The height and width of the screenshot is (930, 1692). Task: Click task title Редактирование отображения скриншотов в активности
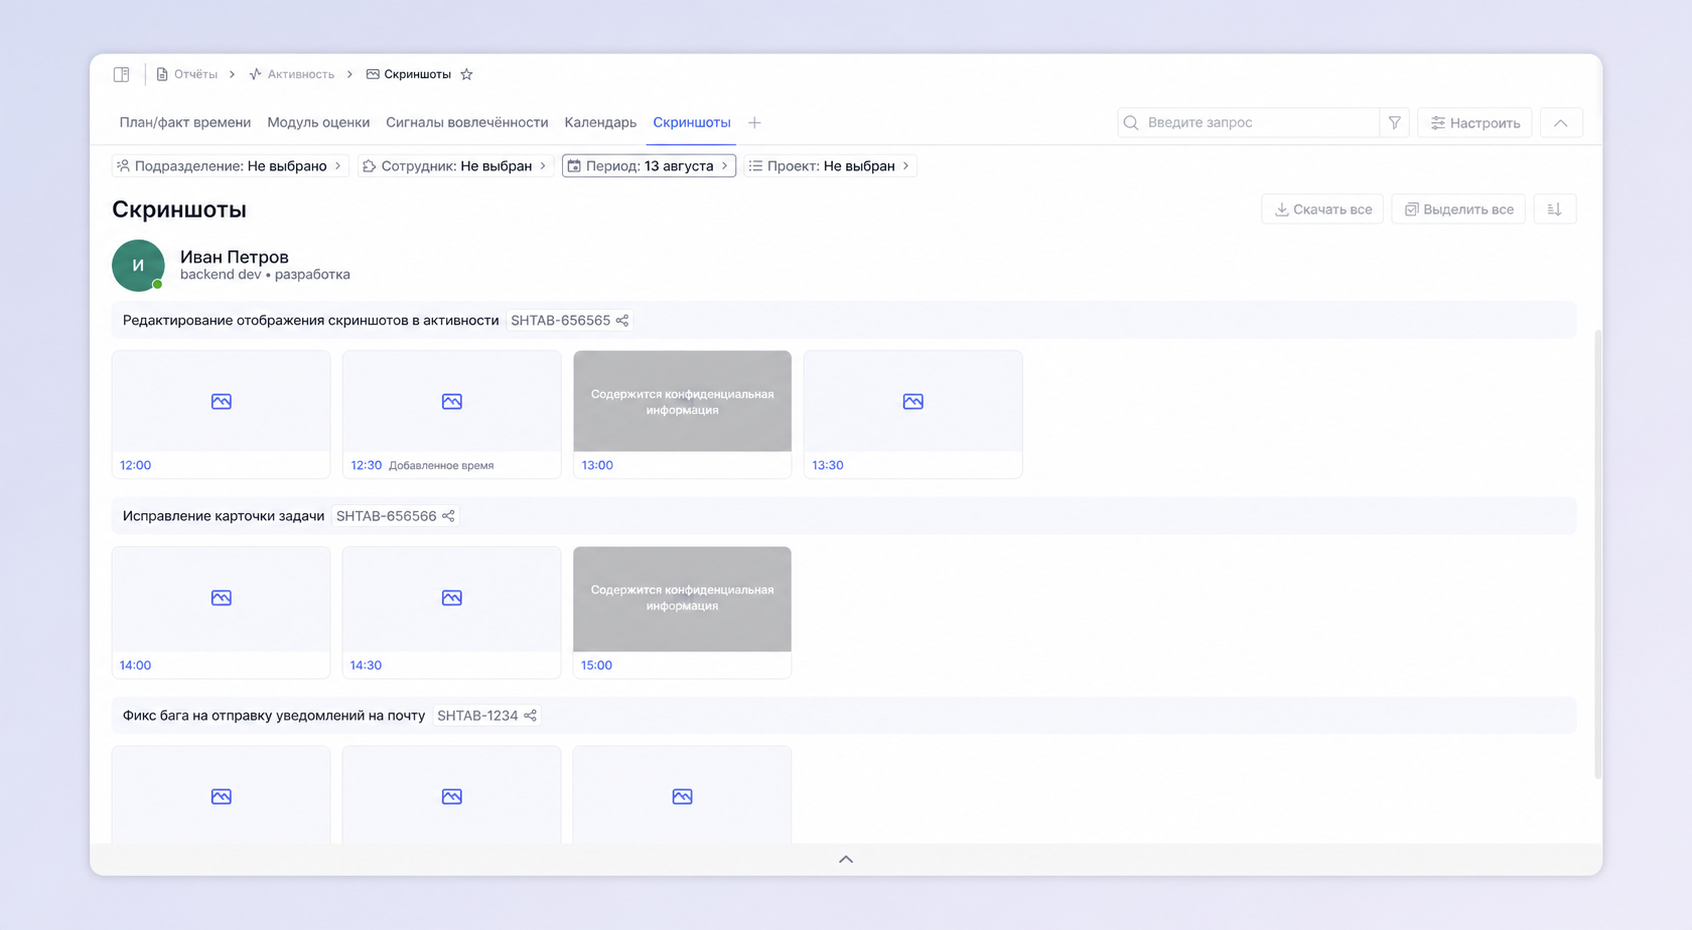pos(311,321)
